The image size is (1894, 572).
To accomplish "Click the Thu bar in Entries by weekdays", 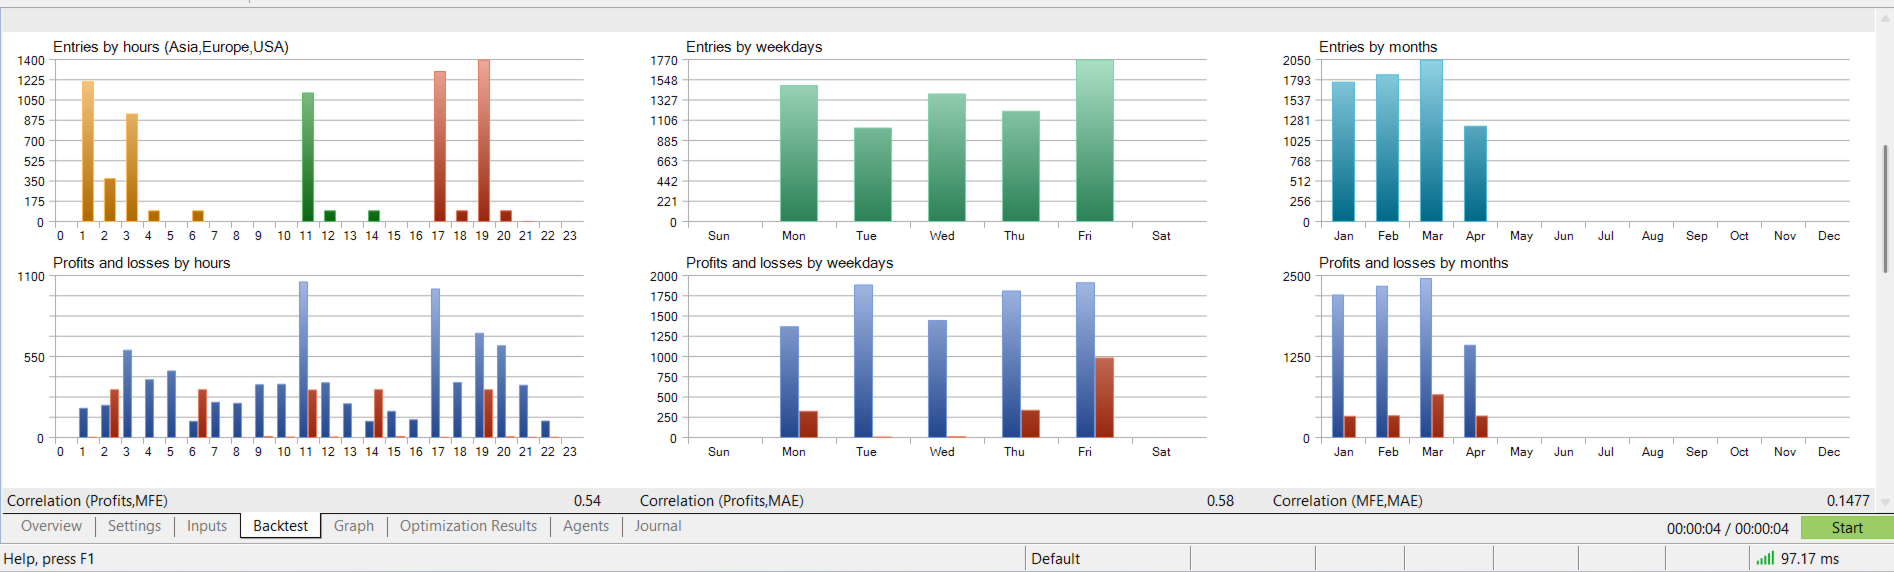I will coord(1021,166).
